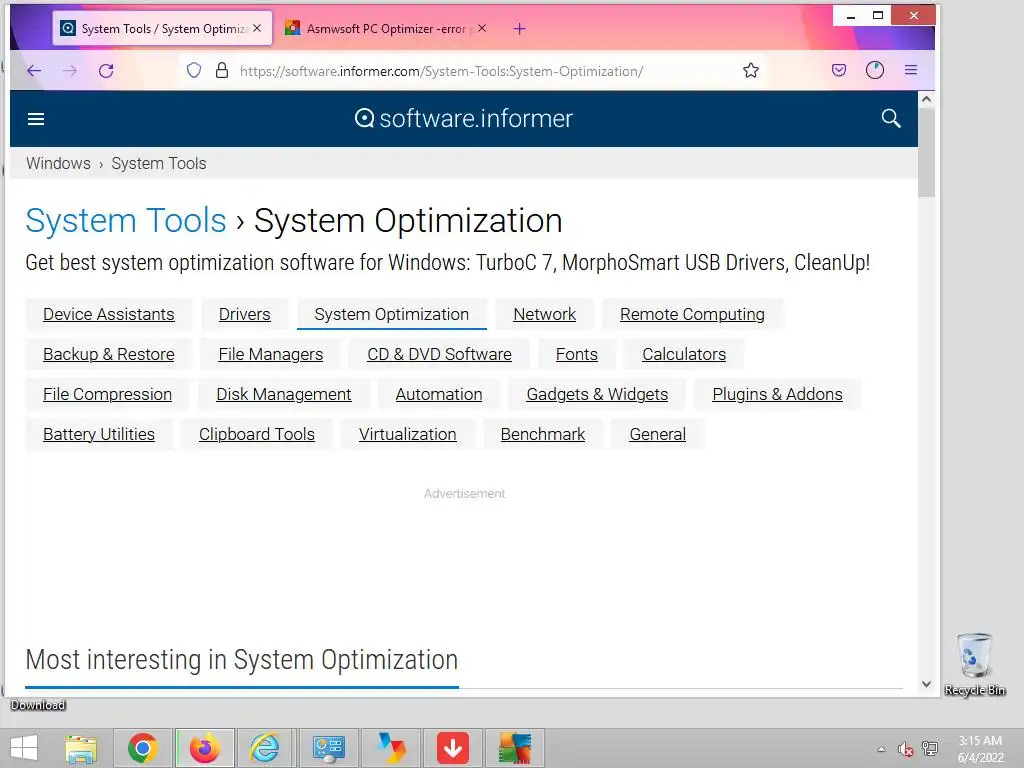Click the blue and orange taskbar app icon

391,748
